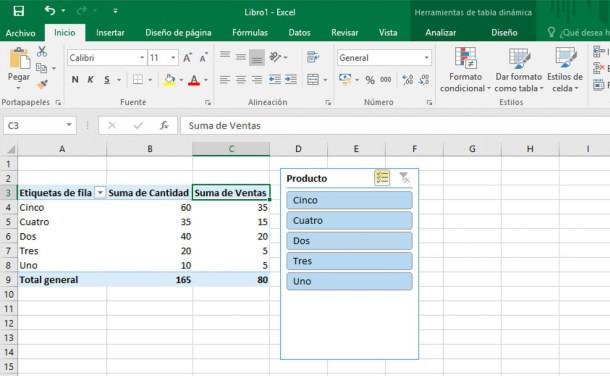
Task: Toggle bold formatting N
Action: 75,80
